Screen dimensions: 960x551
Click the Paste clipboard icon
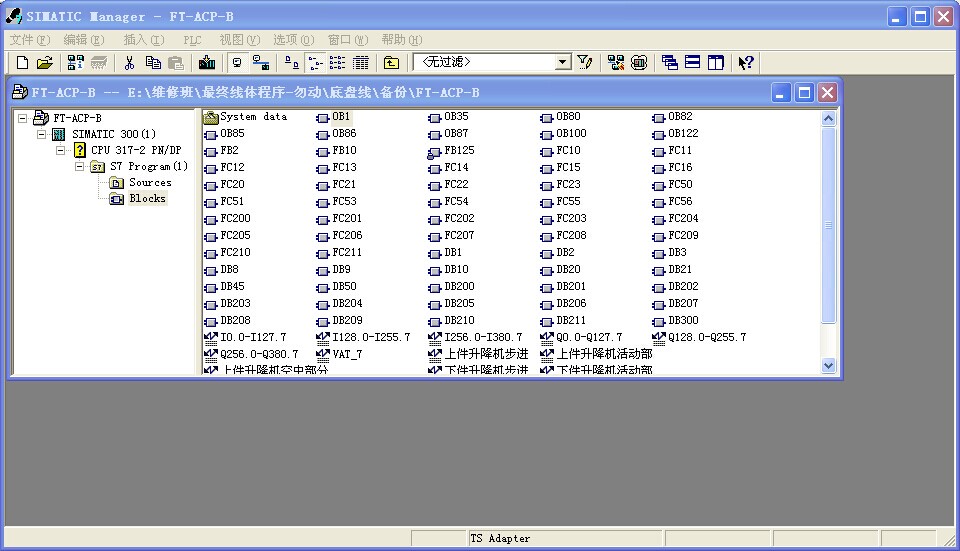tap(176, 62)
